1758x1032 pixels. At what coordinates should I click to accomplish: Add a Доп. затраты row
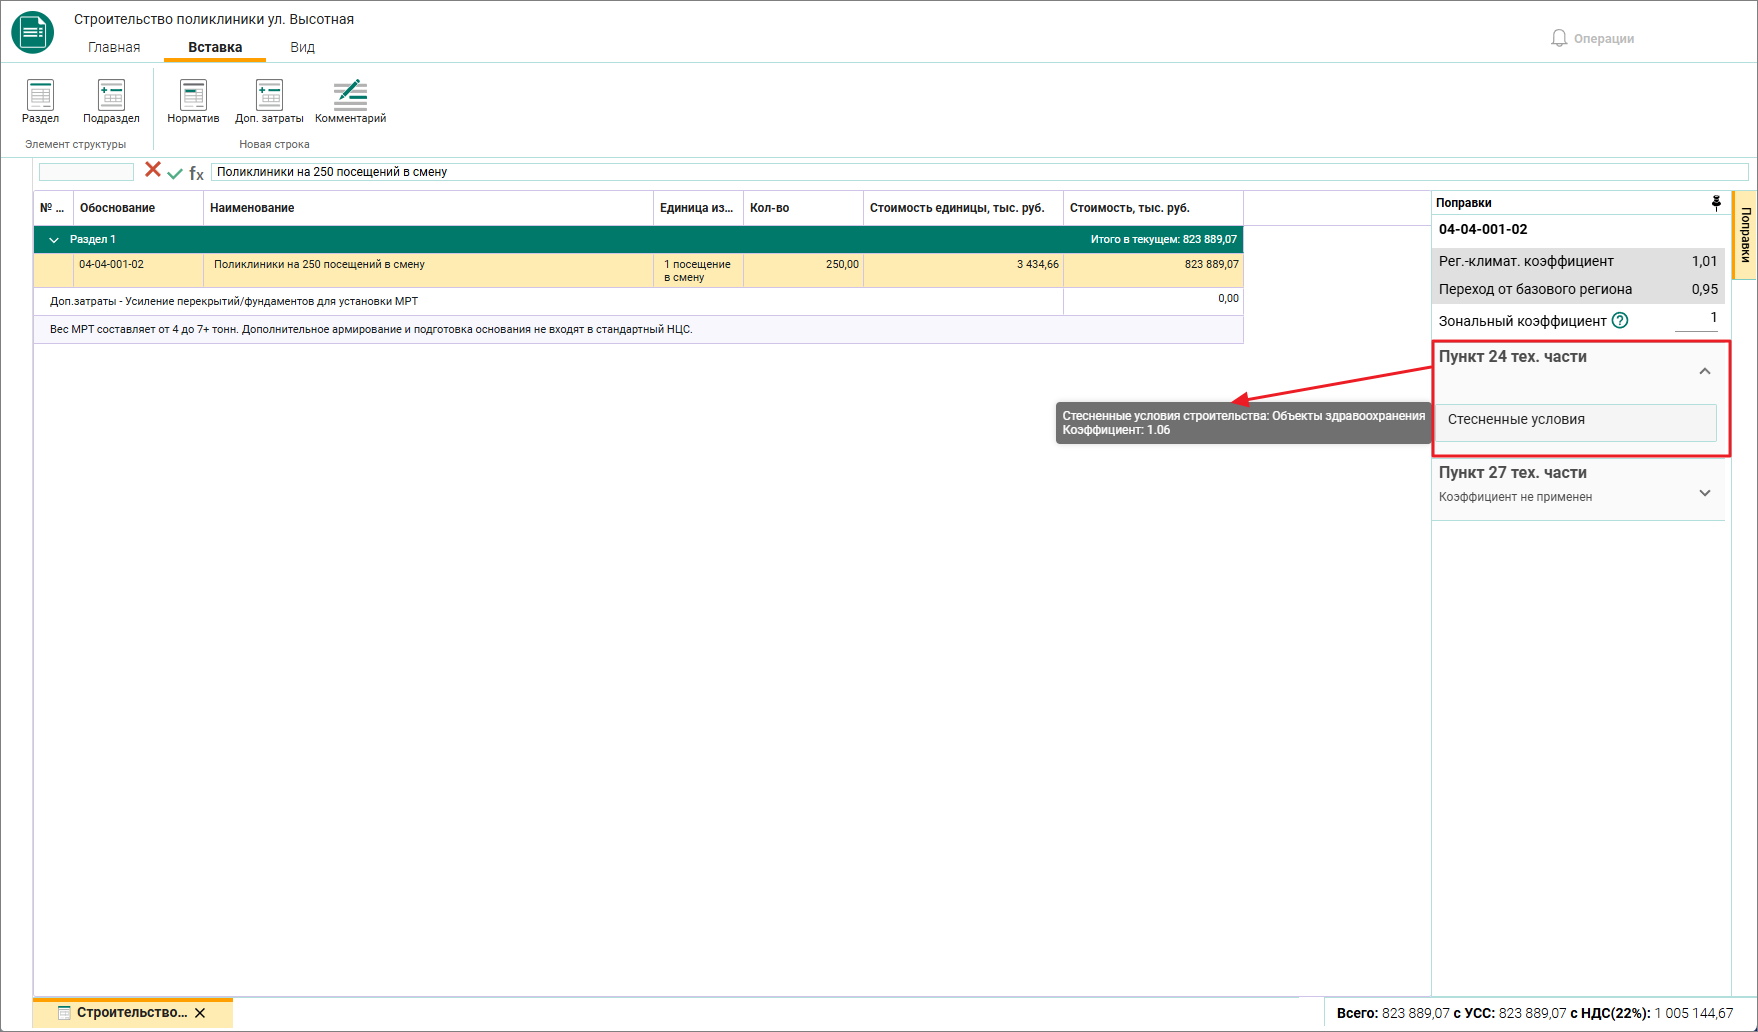pos(269,102)
